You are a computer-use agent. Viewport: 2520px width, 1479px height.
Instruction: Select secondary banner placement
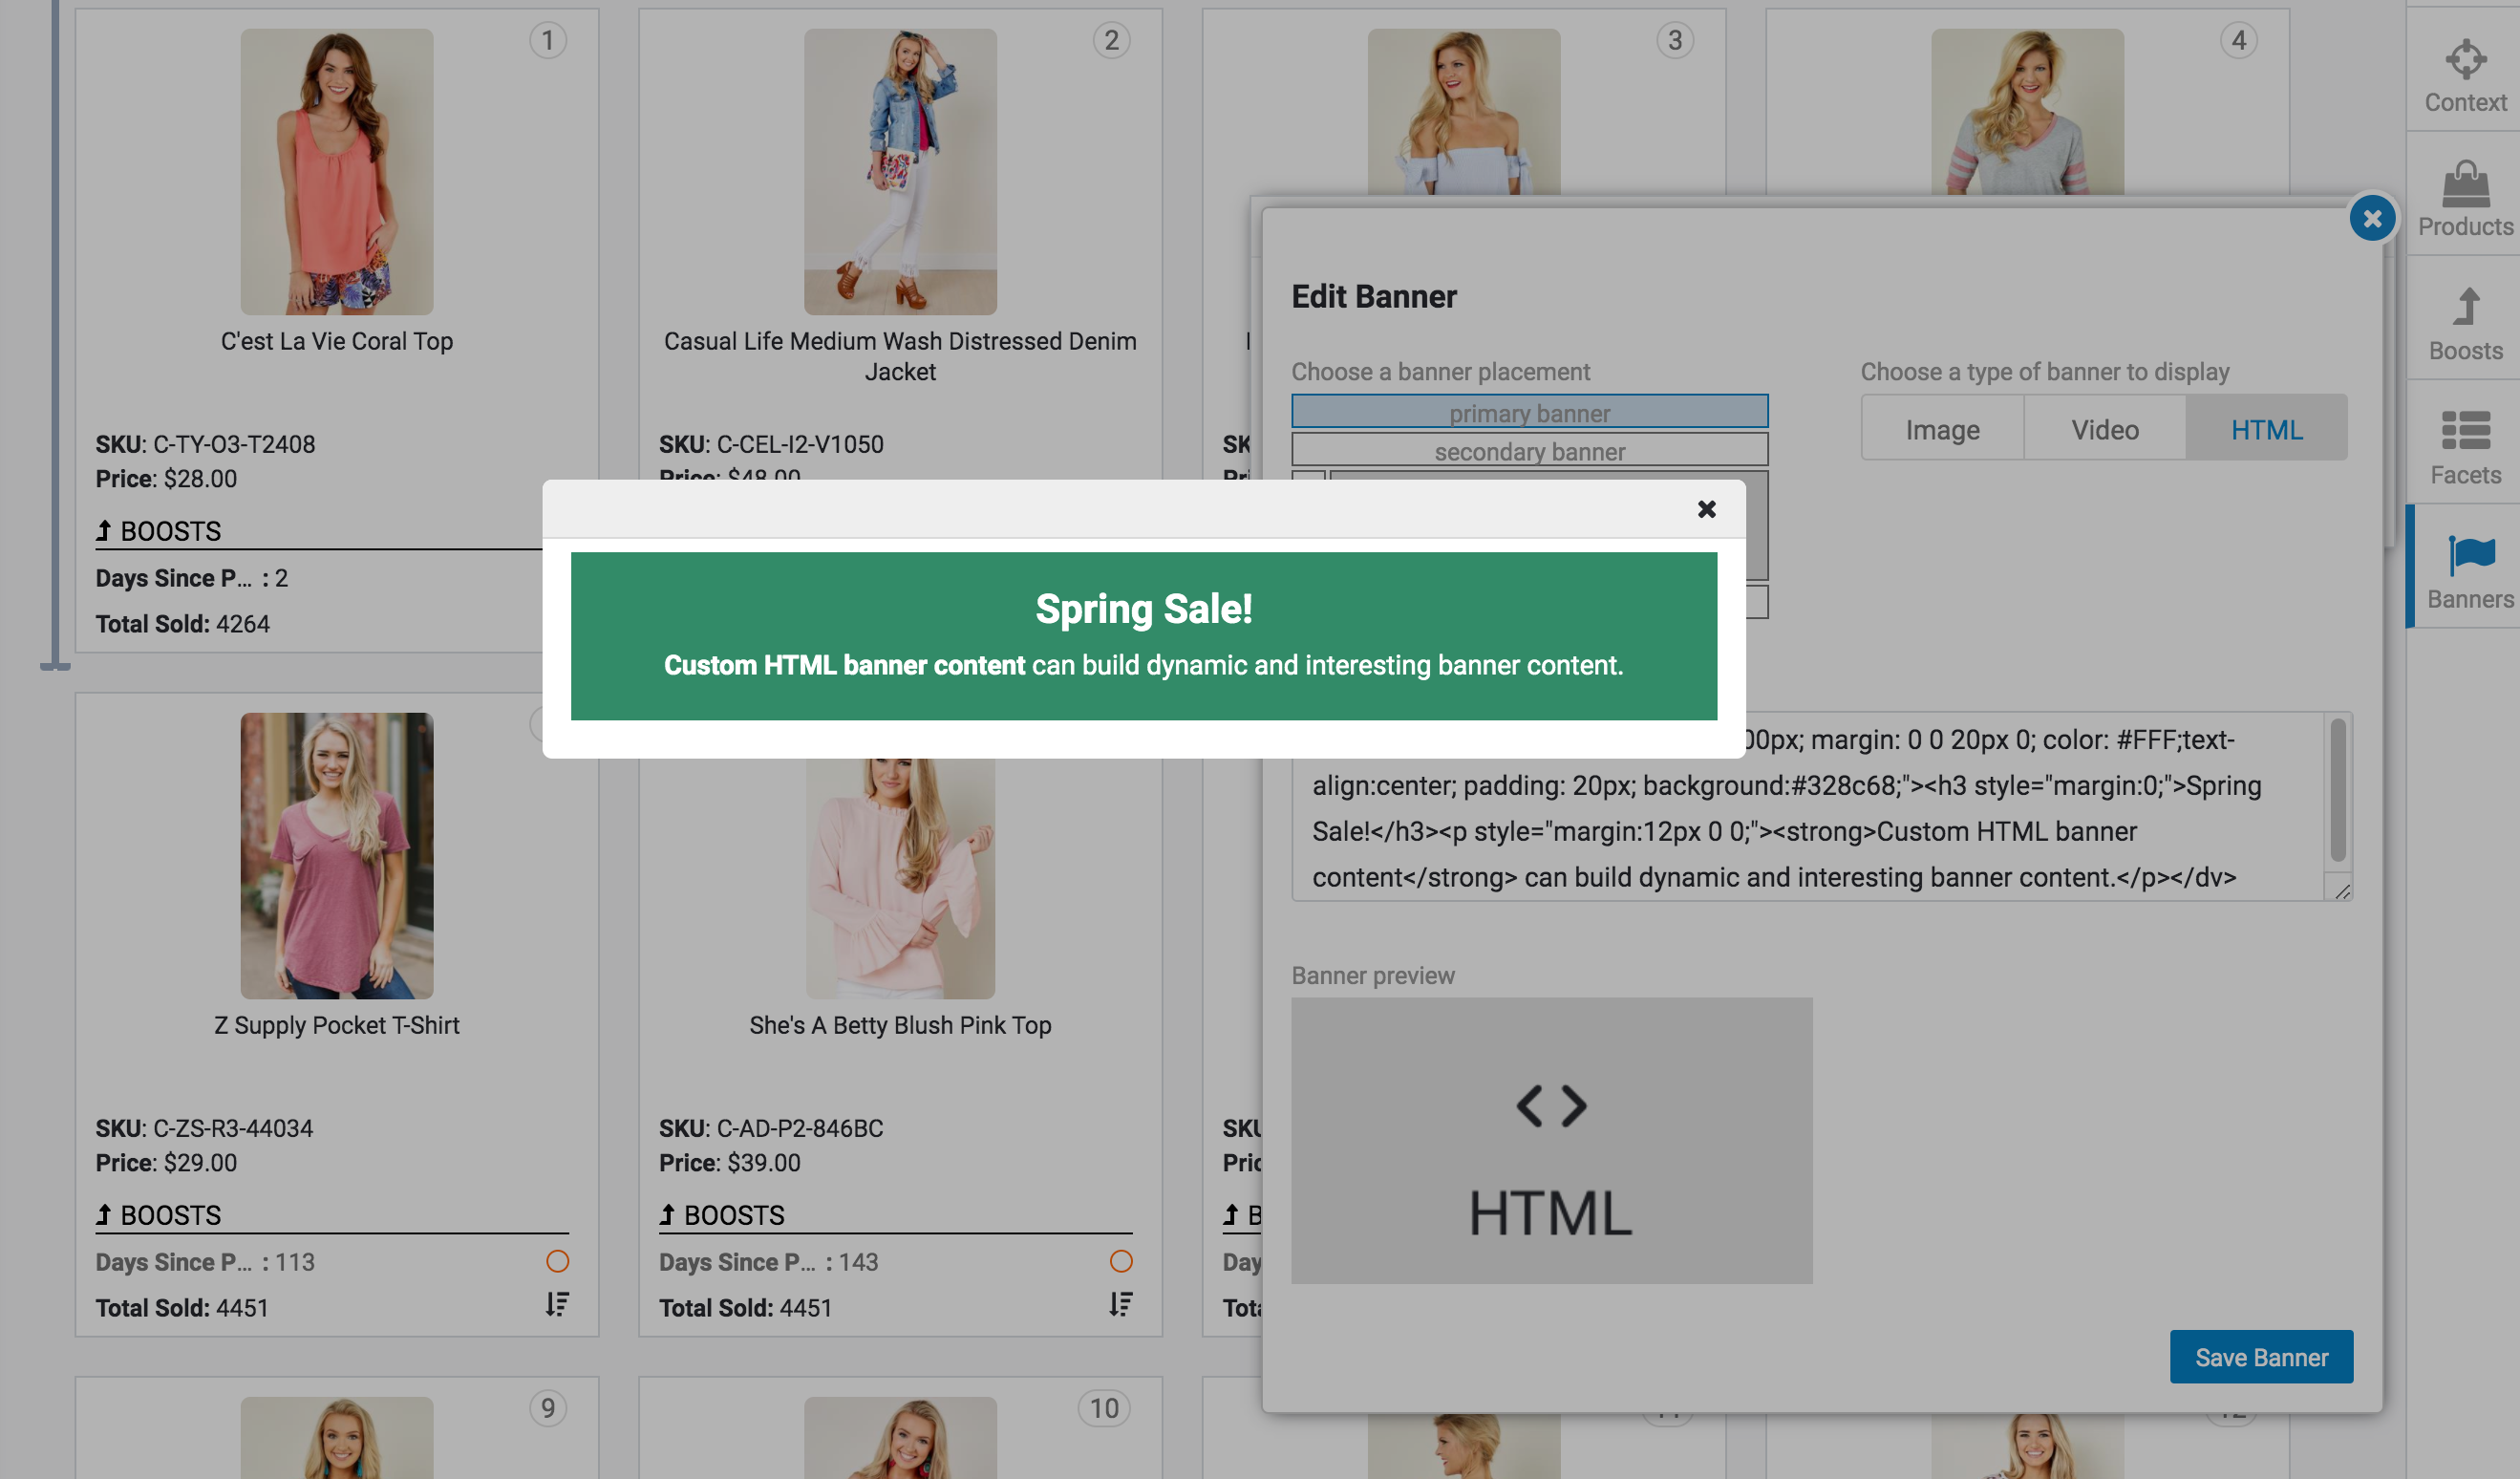pos(1529,450)
